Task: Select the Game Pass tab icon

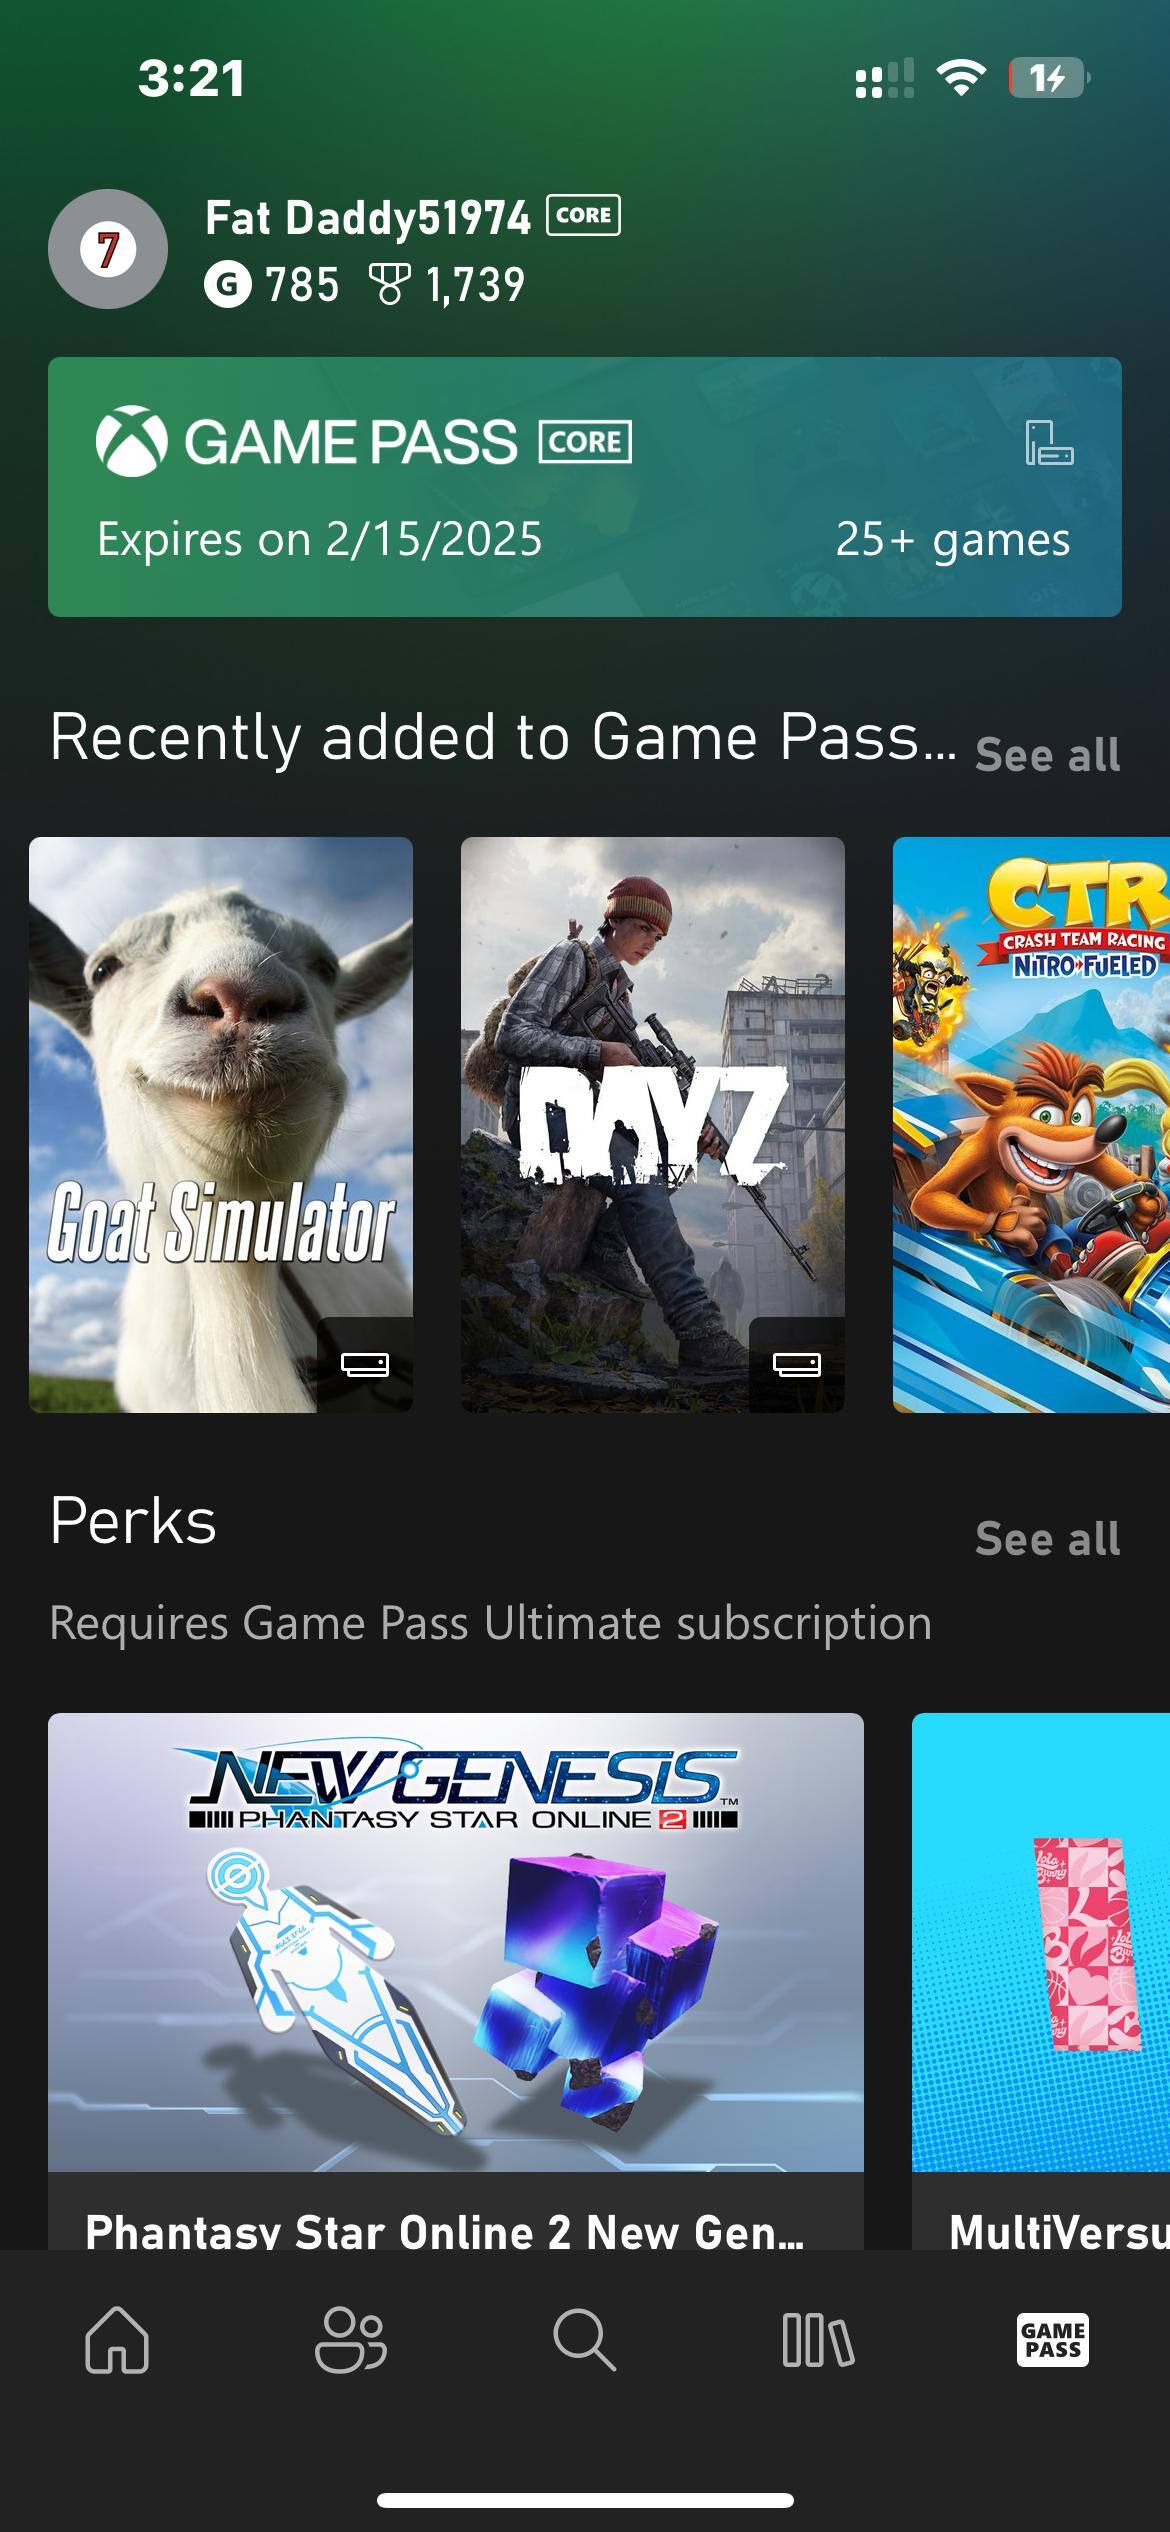Action: [1052, 2340]
